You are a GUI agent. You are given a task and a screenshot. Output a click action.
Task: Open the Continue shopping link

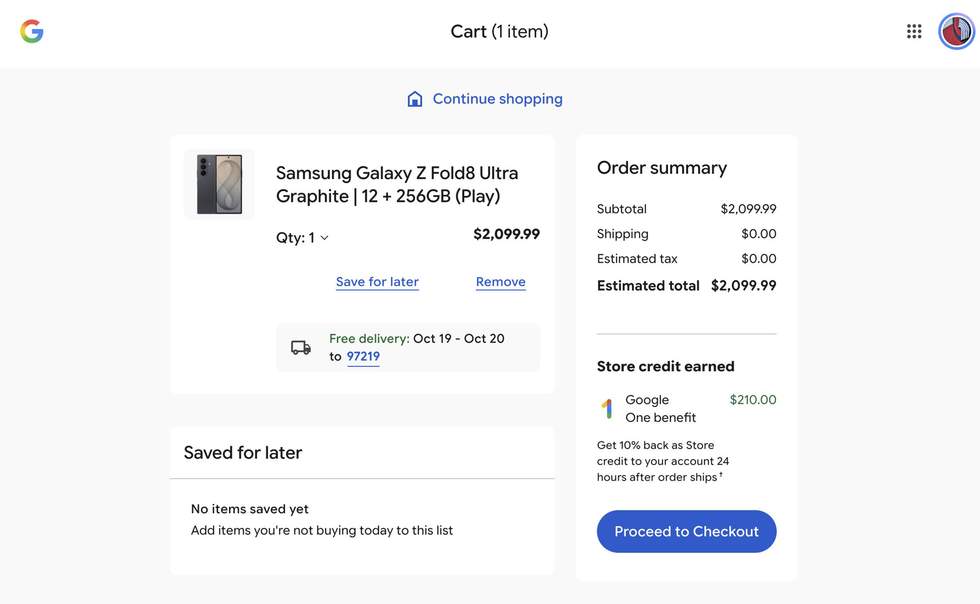[x=498, y=99]
